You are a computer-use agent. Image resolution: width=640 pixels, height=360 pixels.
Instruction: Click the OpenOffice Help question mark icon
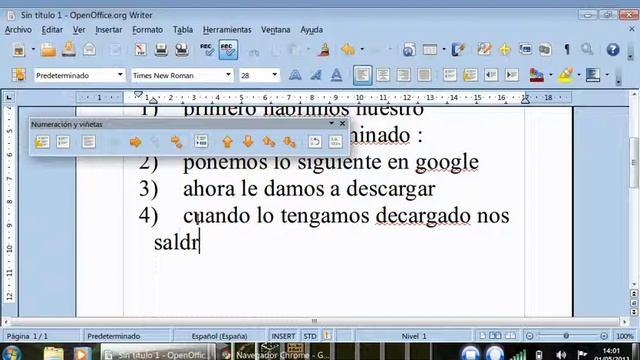[613, 50]
